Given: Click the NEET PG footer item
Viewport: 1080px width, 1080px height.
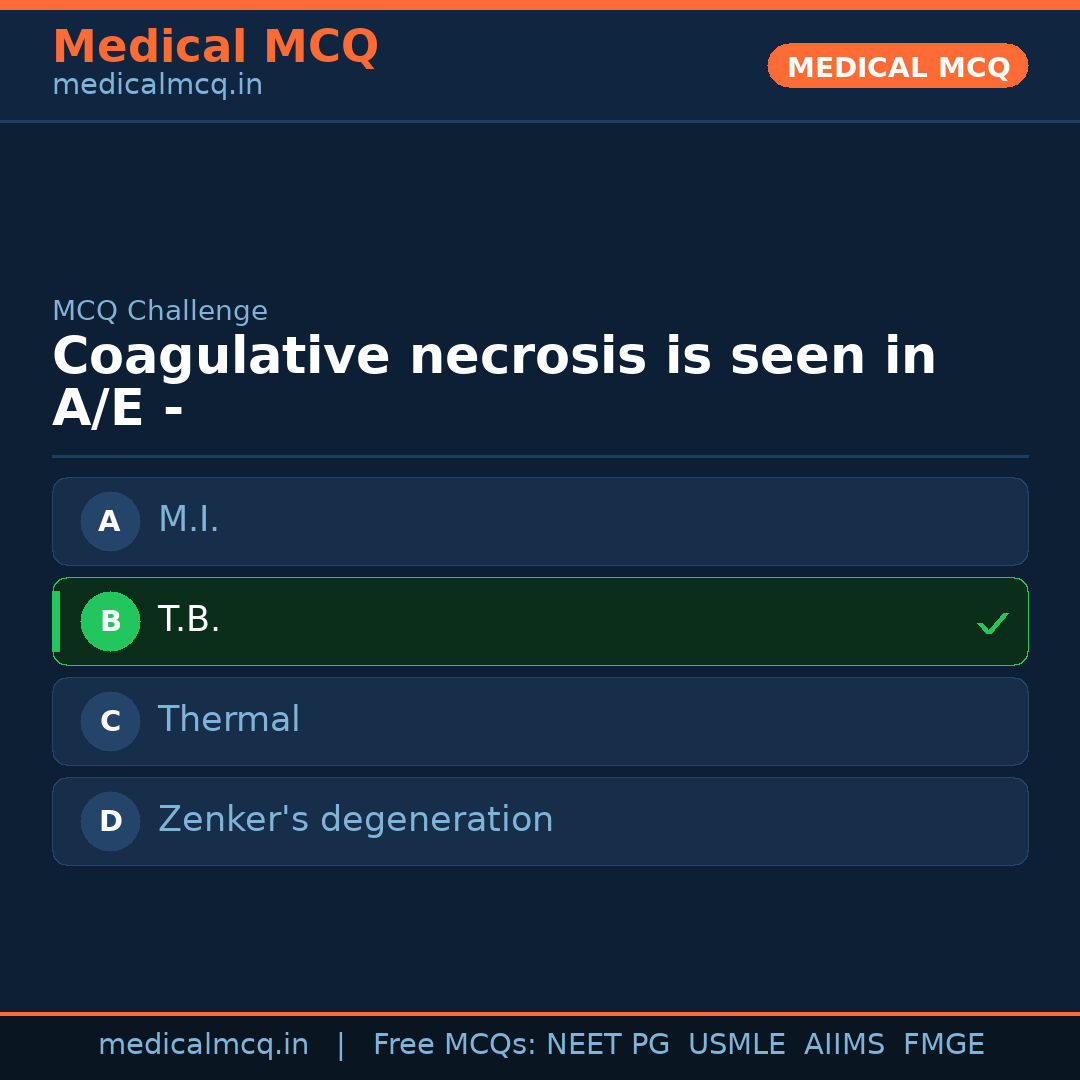Looking at the screenshot, I should pos(607,1044).
